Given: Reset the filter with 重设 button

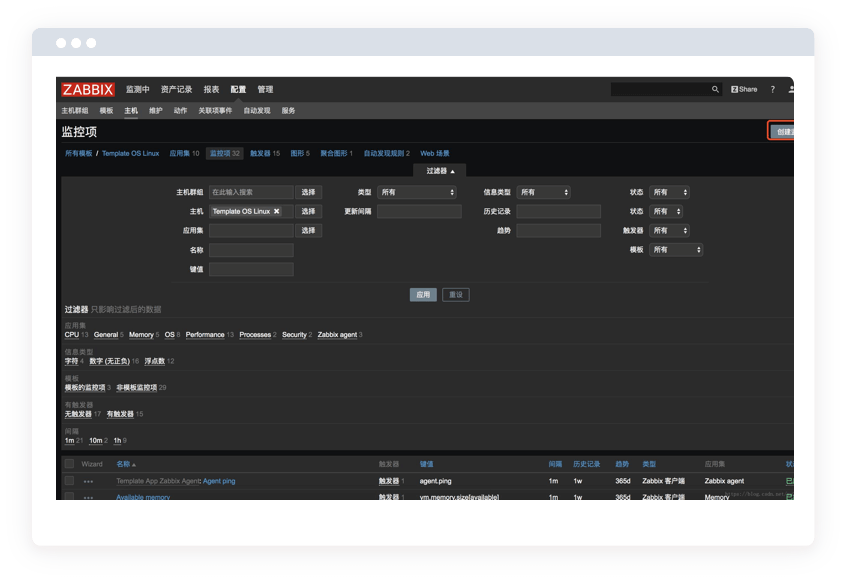Looking at the screenshot, I should pos(456,295).
